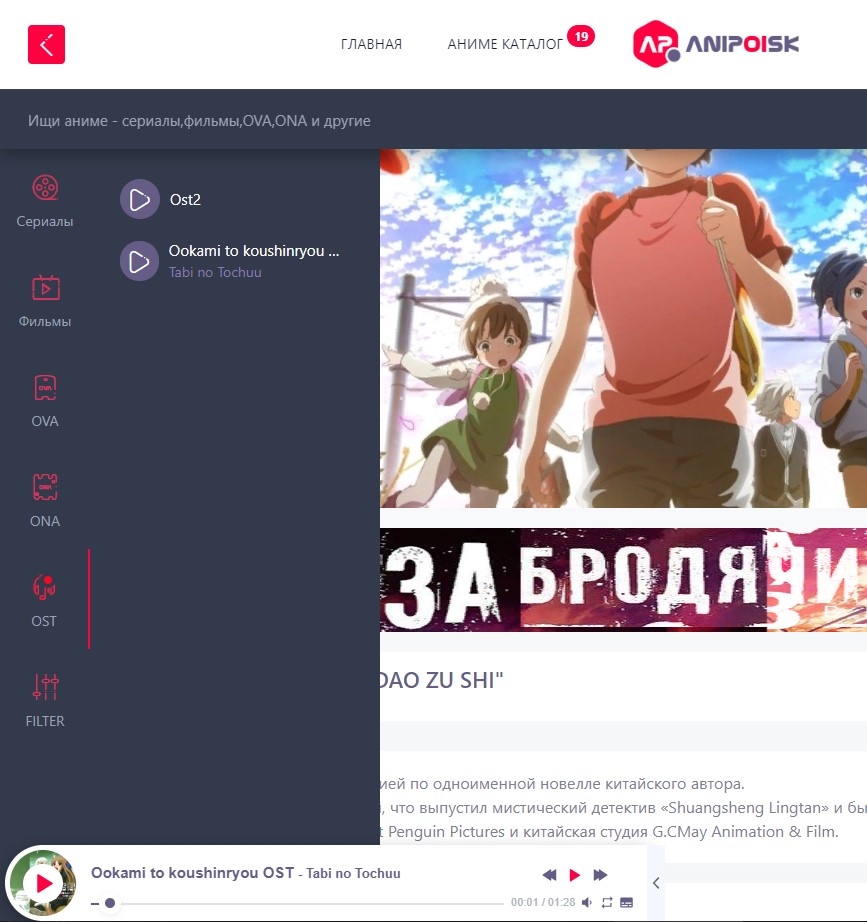
Task: Play the Ookami to koushinryou track in list
Action: [x=139, y=261]
